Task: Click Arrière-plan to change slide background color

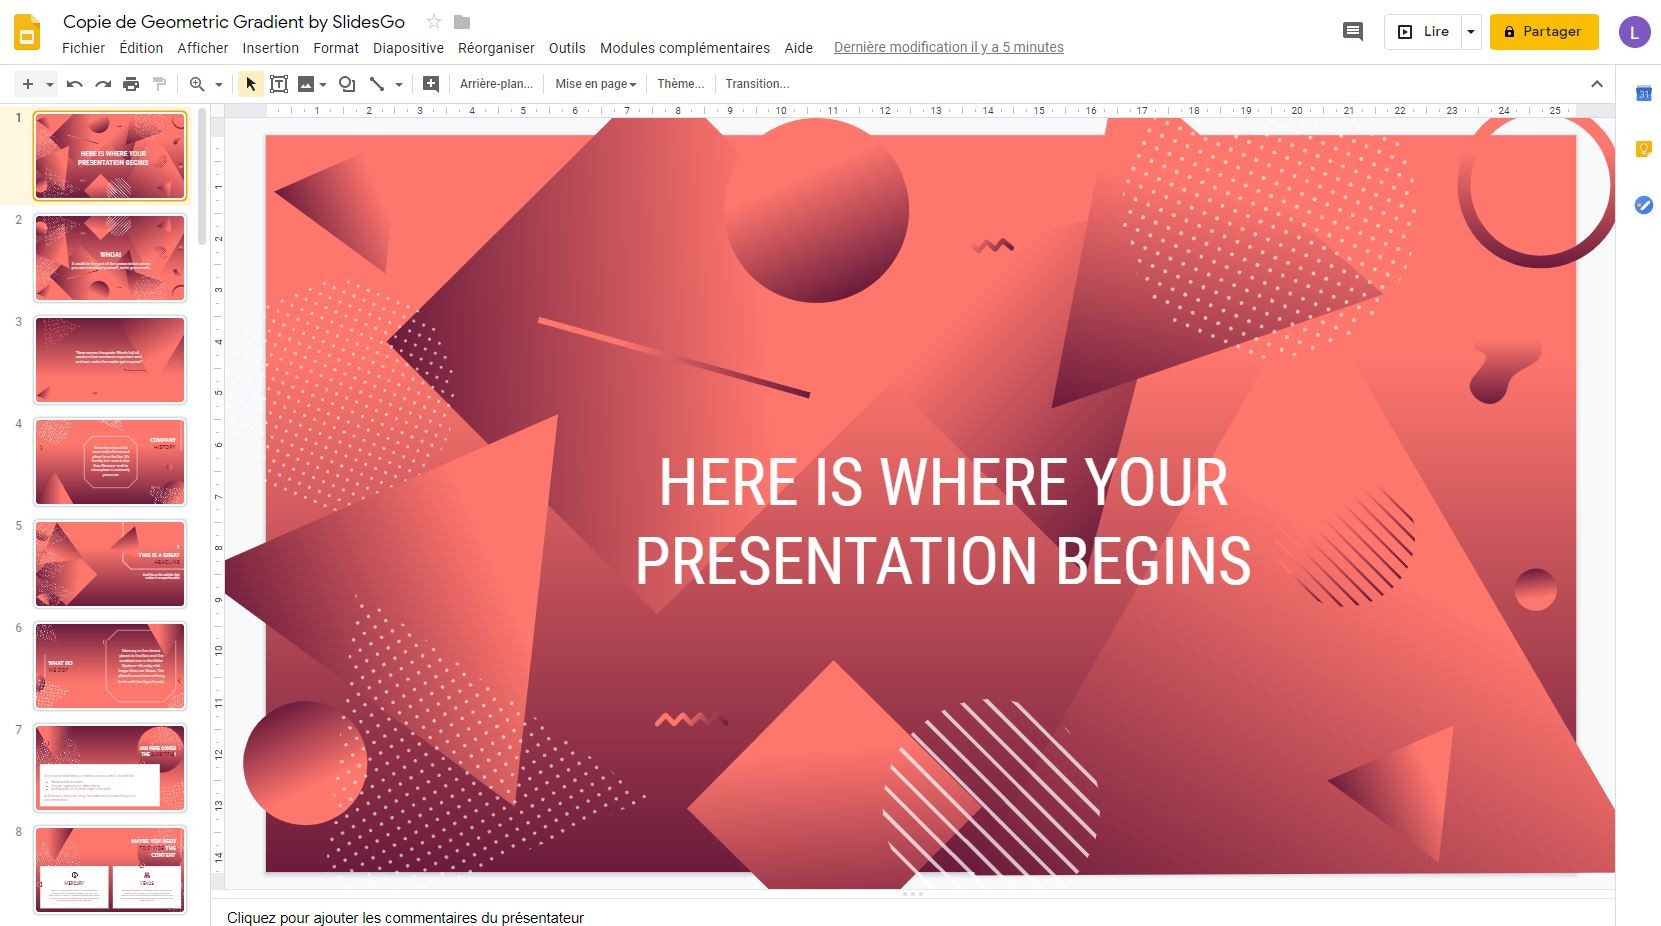Action: [x=496, y=84]
